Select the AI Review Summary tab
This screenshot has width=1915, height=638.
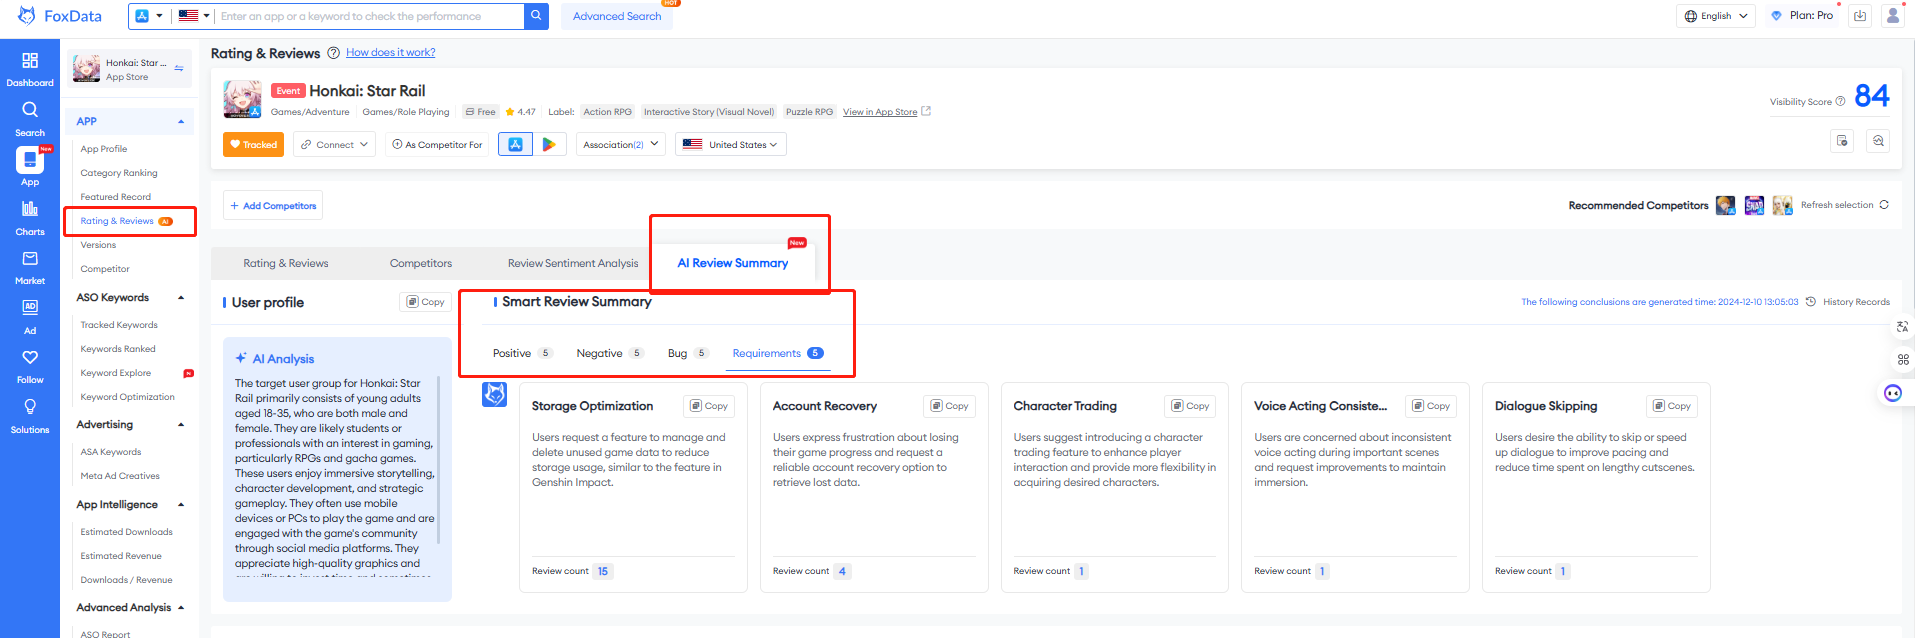[733, 264]
